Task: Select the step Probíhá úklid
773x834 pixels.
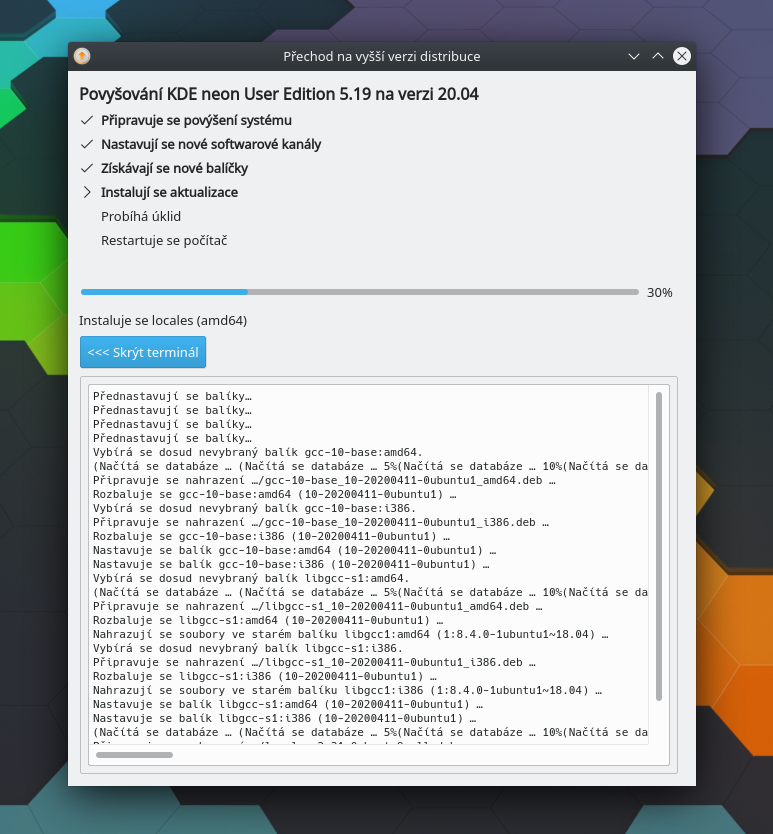Action: click(141, 216)
